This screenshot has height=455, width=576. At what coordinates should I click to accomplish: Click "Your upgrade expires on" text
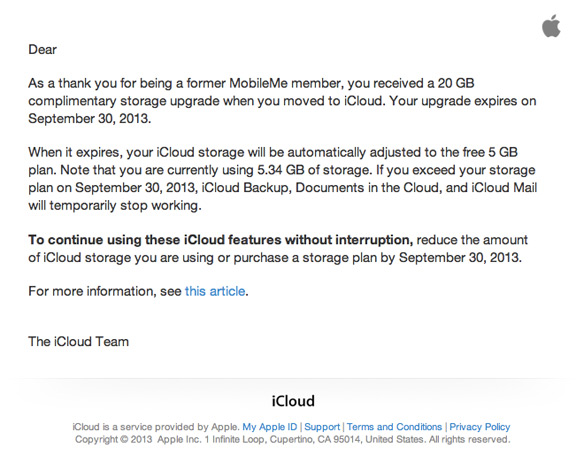(462, 101)
